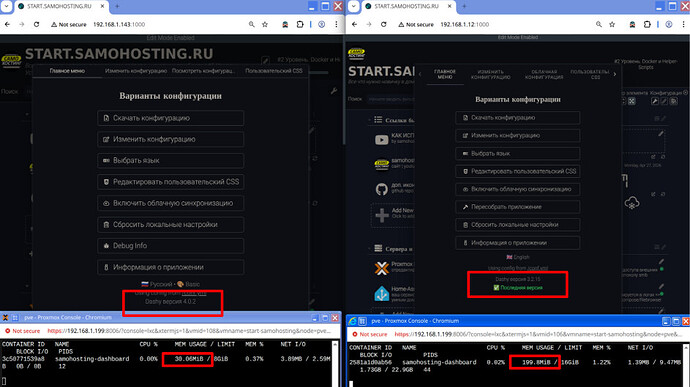Bookmark star in left 192.168.1.143 browser

[265, 25]
